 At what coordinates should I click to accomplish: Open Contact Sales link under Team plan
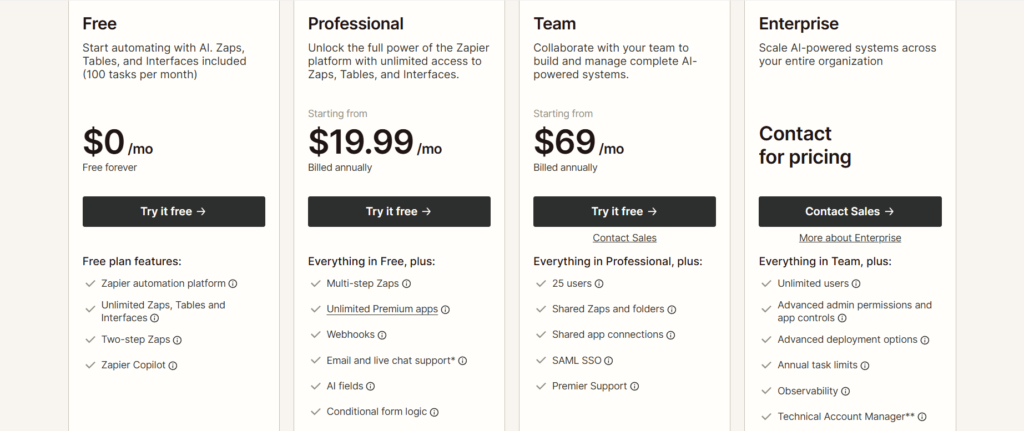624,238
